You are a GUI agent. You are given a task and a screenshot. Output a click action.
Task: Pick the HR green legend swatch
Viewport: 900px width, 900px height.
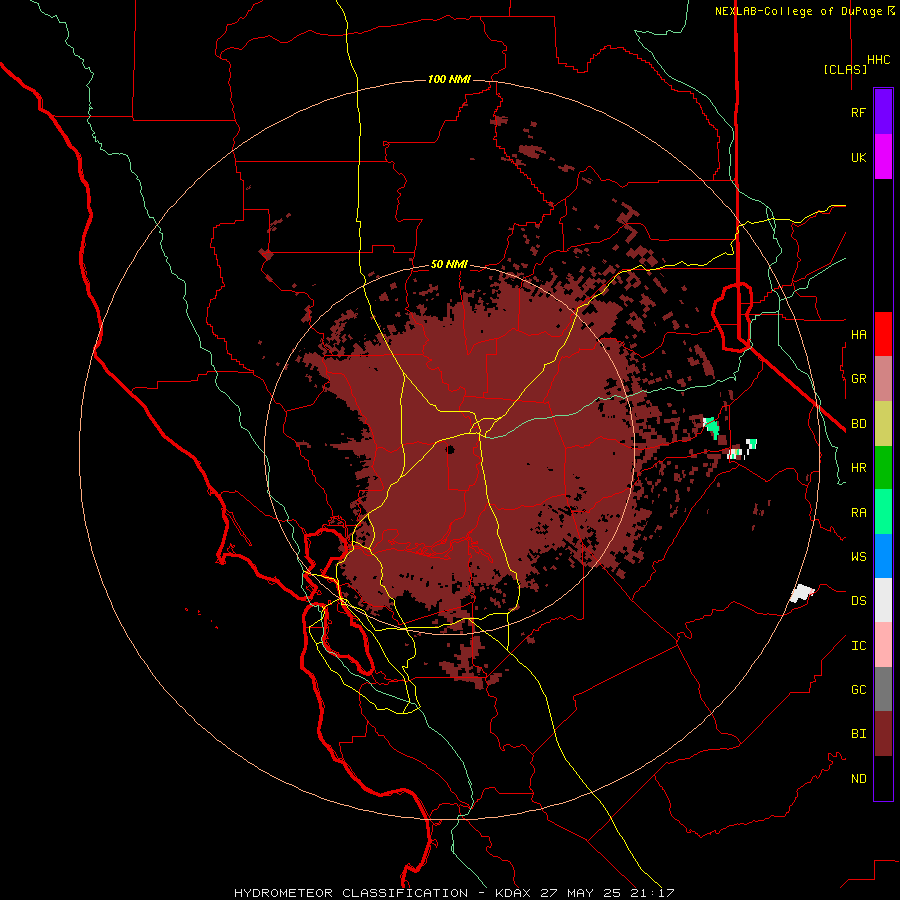point(883,468)
